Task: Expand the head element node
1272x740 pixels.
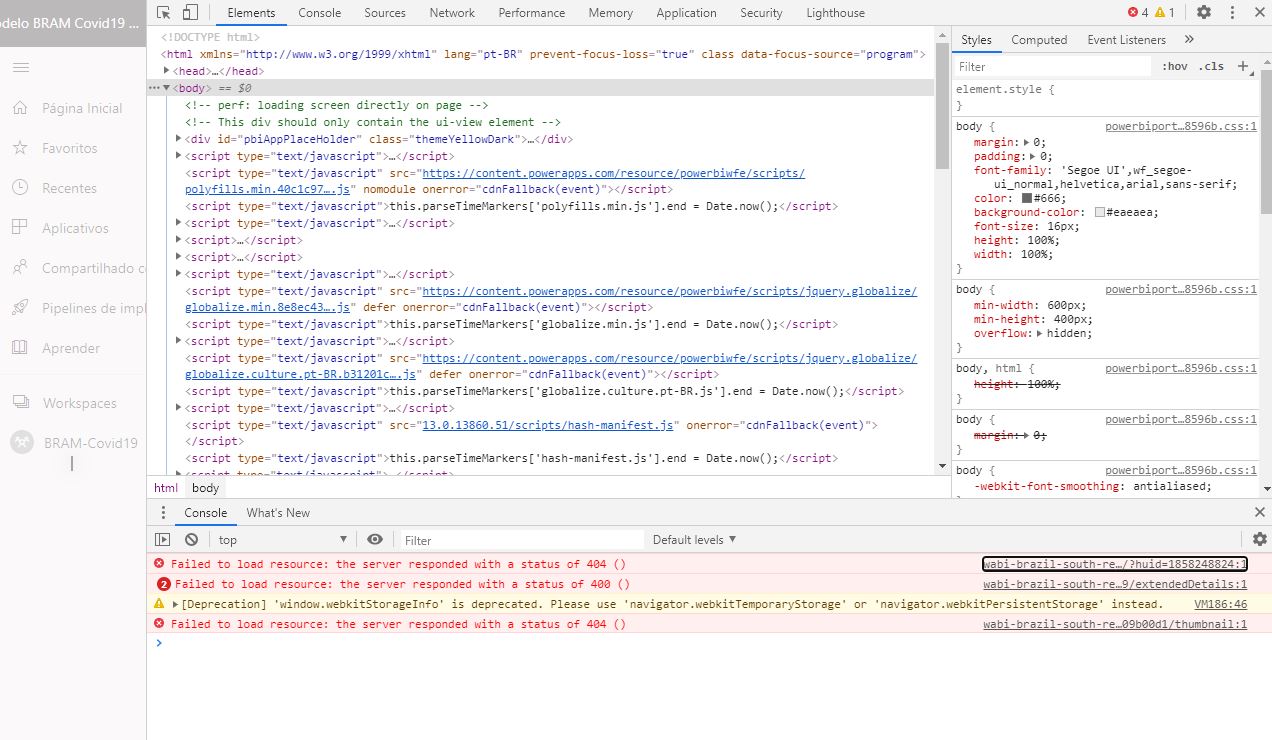Action: tap(167, 71)
